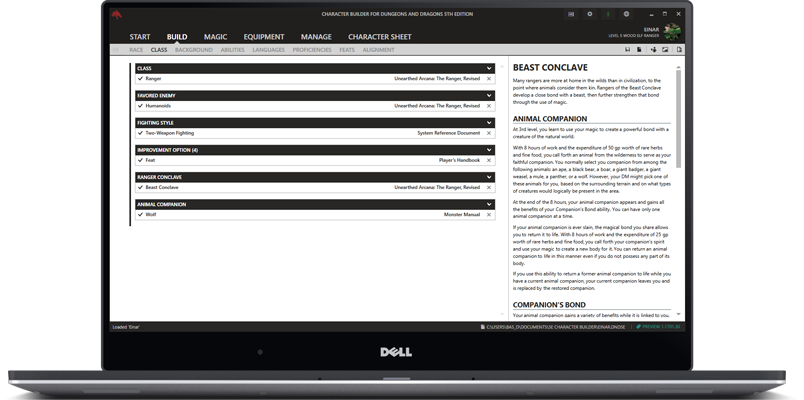The width and height of the screenshot is (804, 400).
Task: Open the settings gear in title bar
Action: pos(590,14)
